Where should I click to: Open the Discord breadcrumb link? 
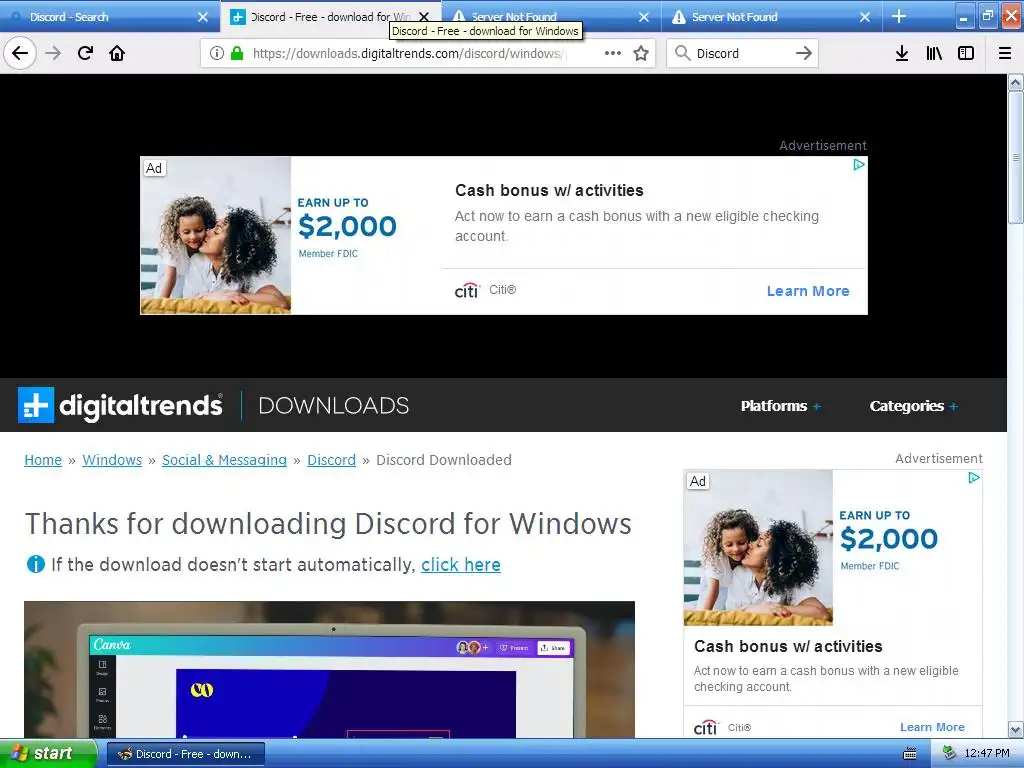tap(331, 460)
